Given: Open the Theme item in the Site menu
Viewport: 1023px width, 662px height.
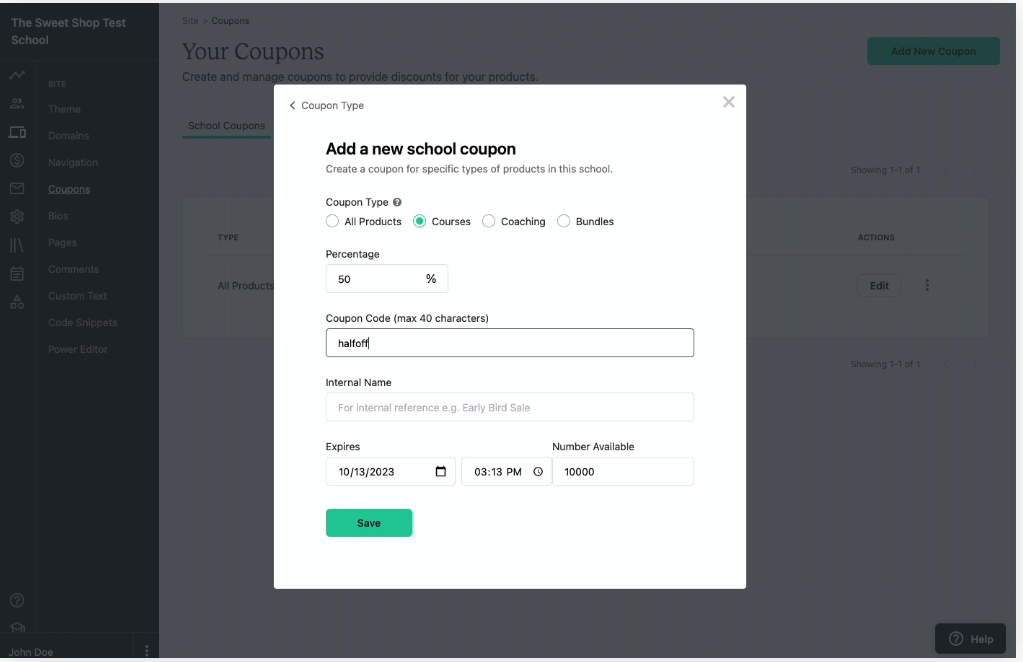Looking at the screenshot, I should [x=64, y=109].
